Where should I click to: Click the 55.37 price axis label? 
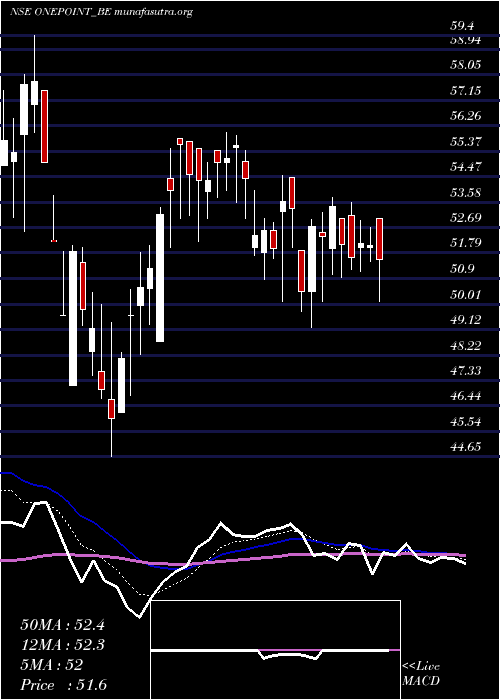[466, 142]
